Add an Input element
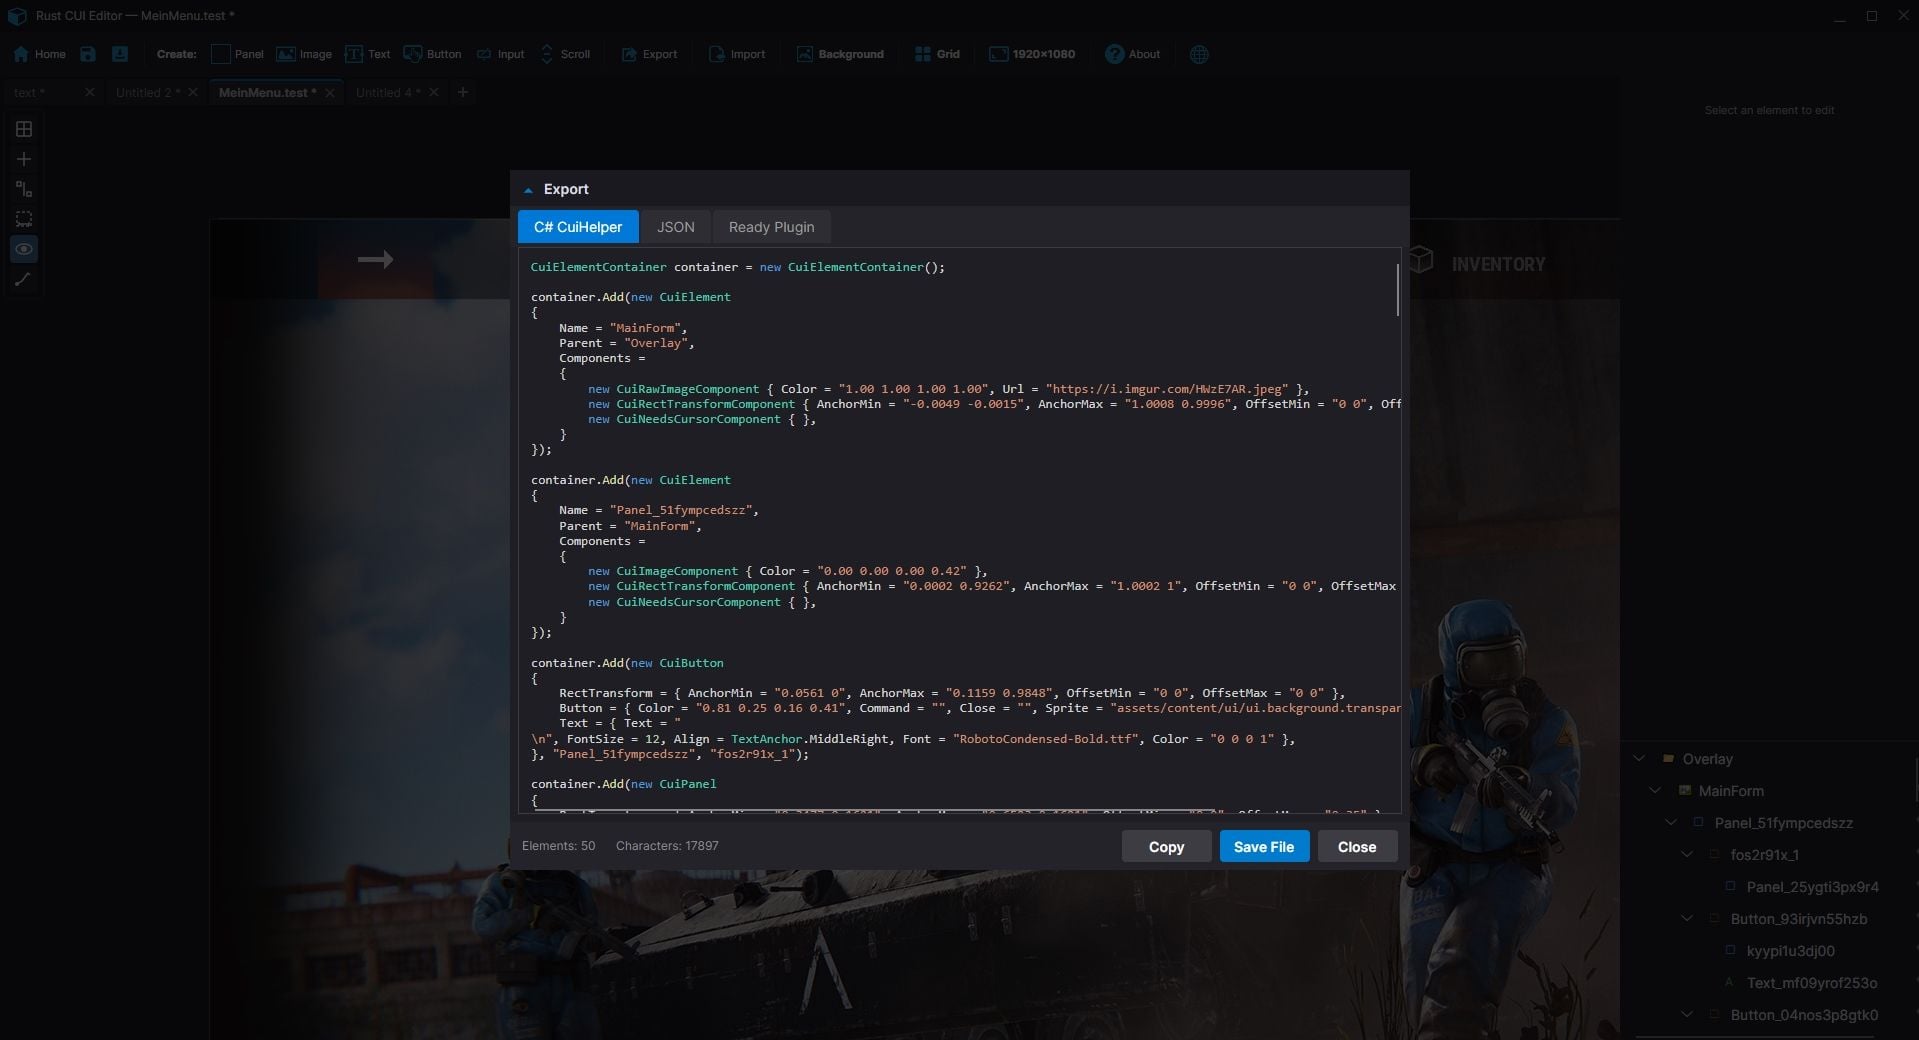Screen dimensions: 1919x1040 [500, 54]
